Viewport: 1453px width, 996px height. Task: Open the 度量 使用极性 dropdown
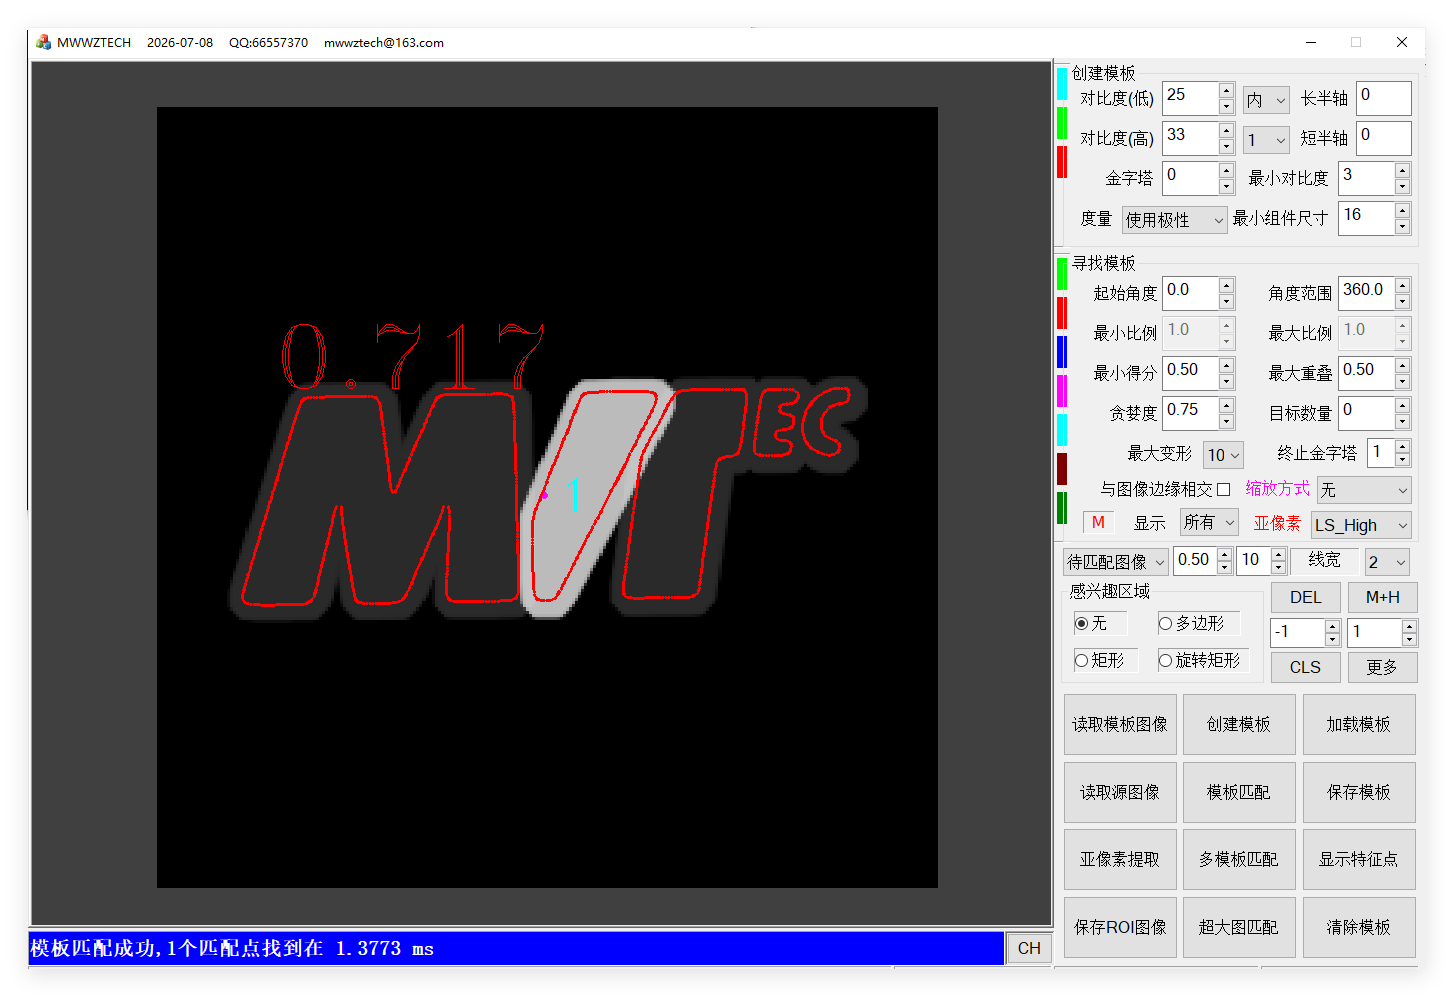pos(1174,220)
